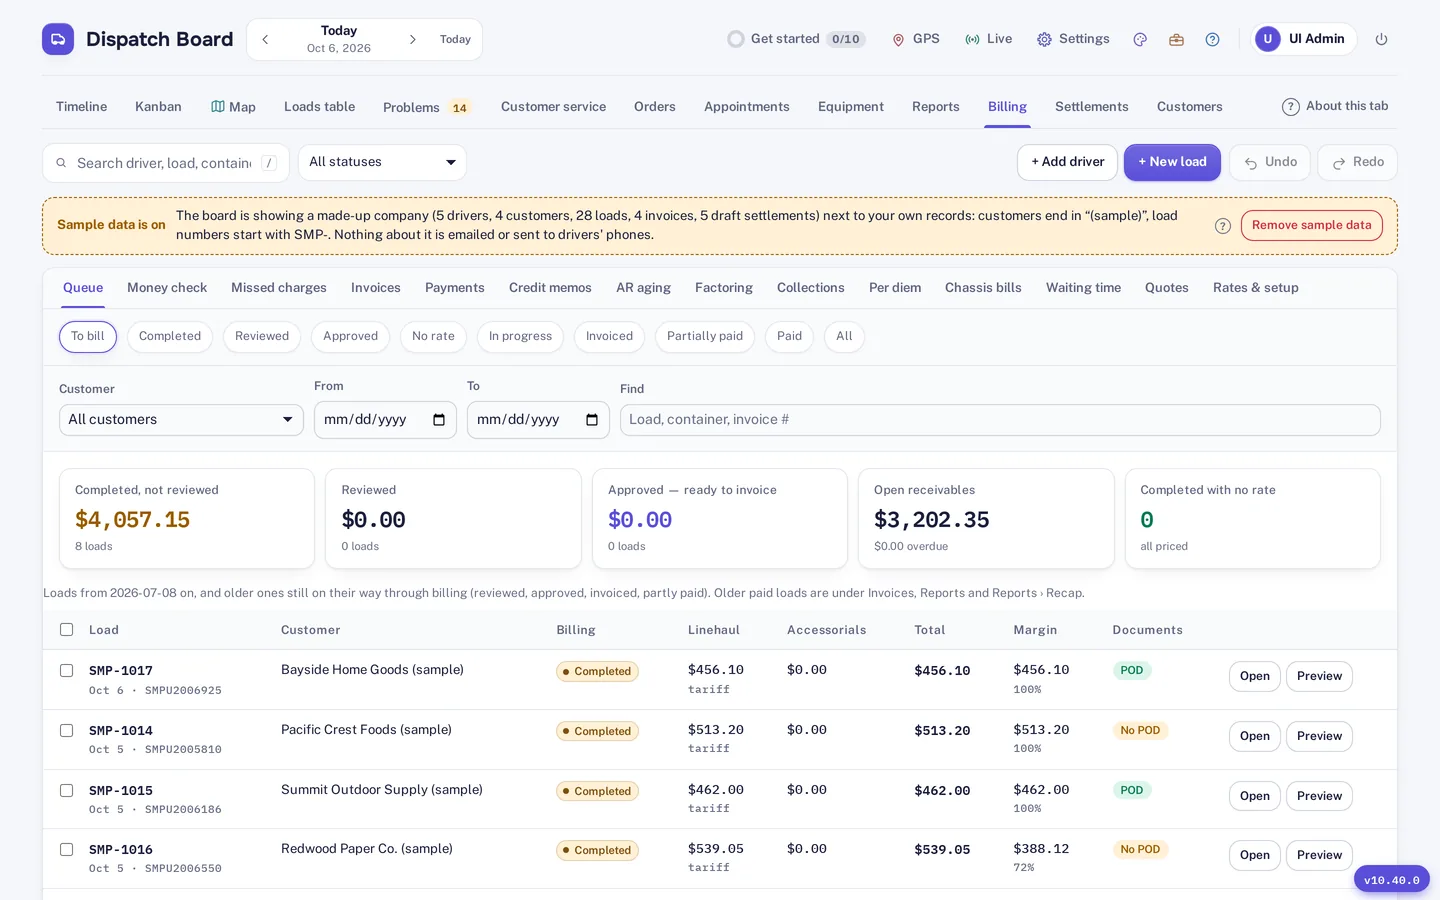This screenshot has height=900, width=1440.
Task: Check the SMP-1016 row checkbox
Action: click(x=67, y=850)
